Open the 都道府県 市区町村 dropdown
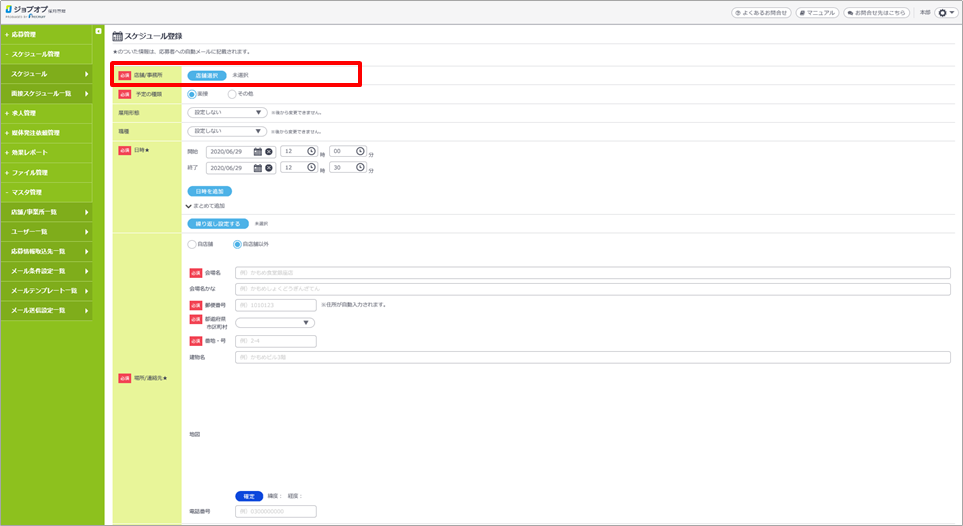The height and width of the screenshot is (526, 963). 275,323
